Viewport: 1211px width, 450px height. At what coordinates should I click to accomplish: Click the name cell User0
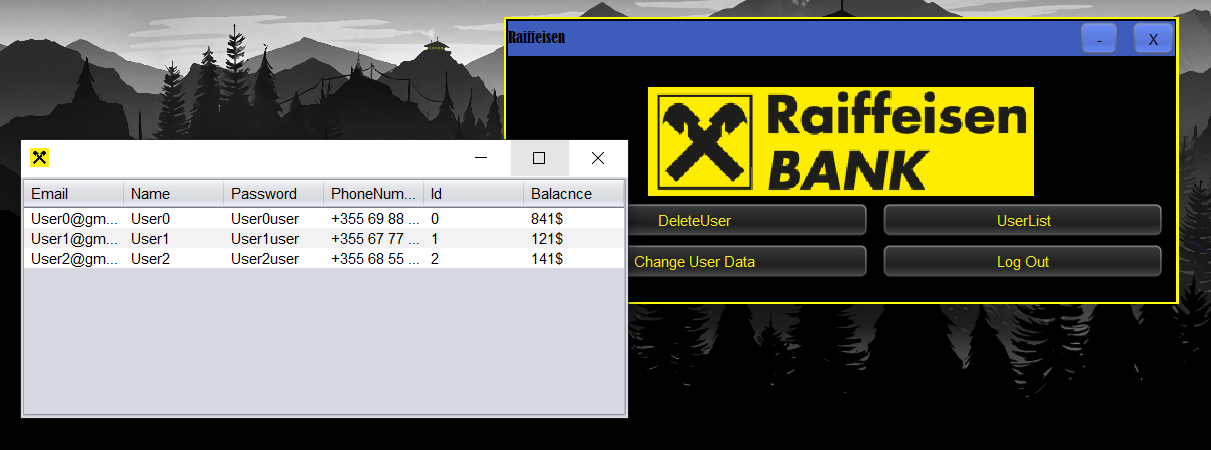(x=174, y=218)
